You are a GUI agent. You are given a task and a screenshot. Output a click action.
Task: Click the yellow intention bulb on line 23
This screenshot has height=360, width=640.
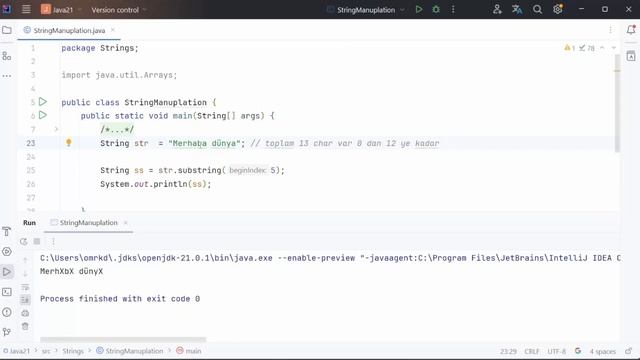click(69, 142)
